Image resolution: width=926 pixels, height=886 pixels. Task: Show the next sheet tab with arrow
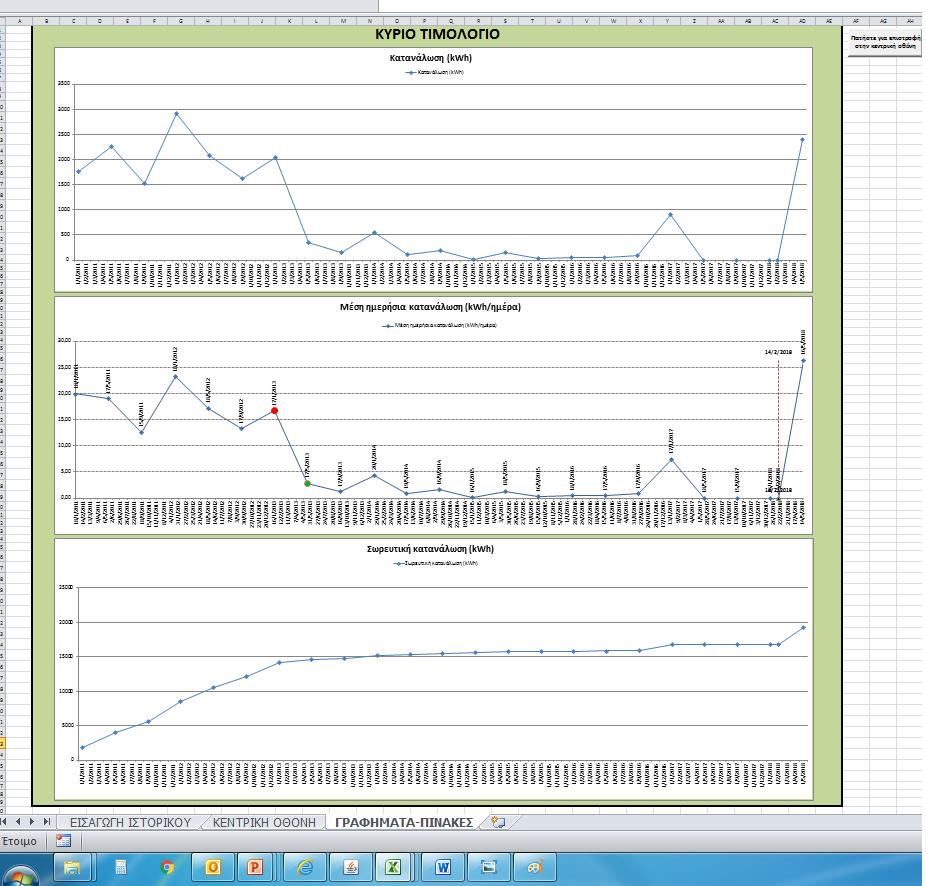click(32, 822)
